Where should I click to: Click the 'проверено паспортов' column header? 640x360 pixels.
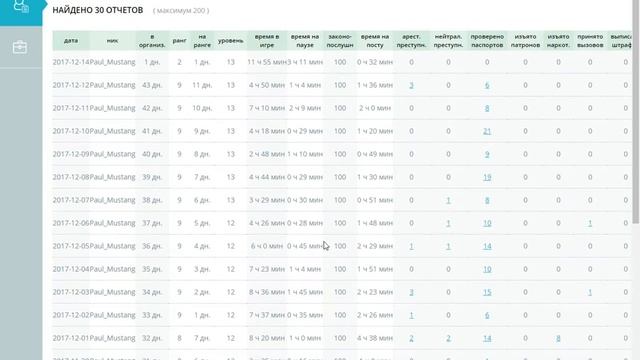pyautogui.click(x=487, y=41)
